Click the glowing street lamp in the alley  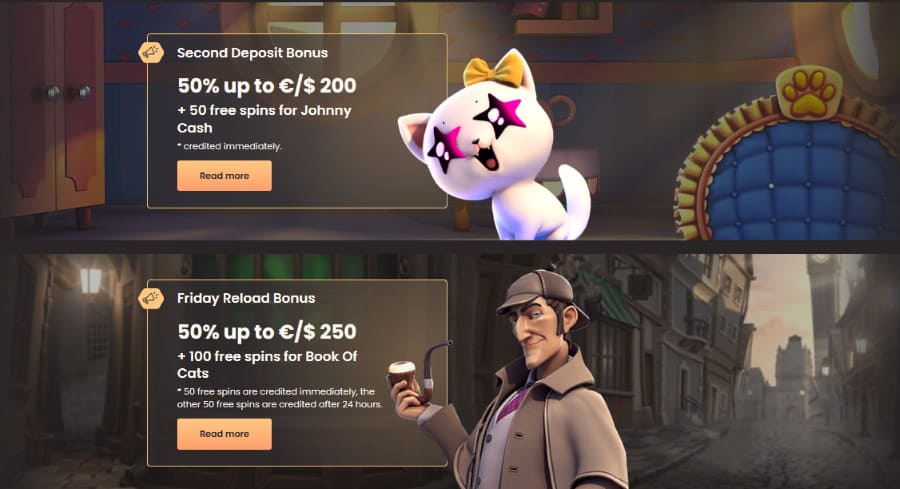tap(90, 280)
